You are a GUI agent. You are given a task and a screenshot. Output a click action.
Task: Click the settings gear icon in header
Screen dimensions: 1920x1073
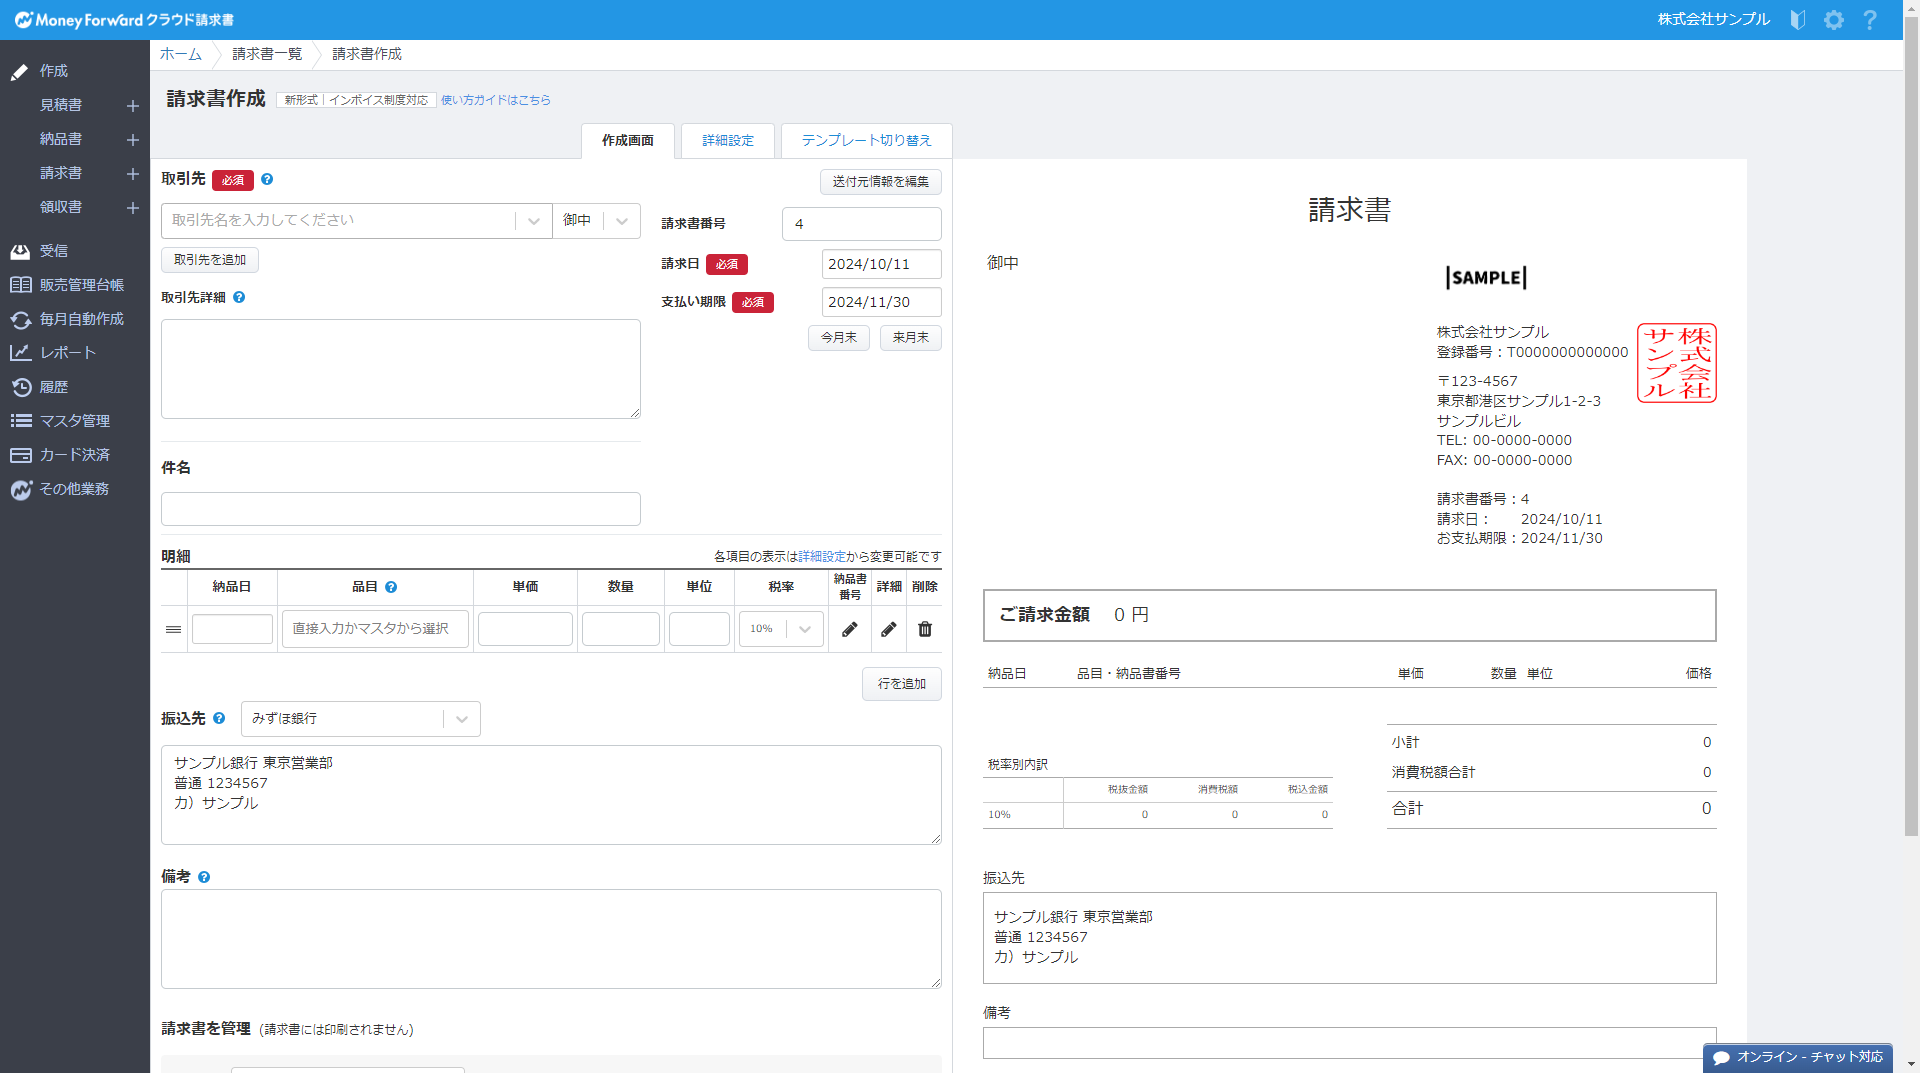coord(1833,20)
